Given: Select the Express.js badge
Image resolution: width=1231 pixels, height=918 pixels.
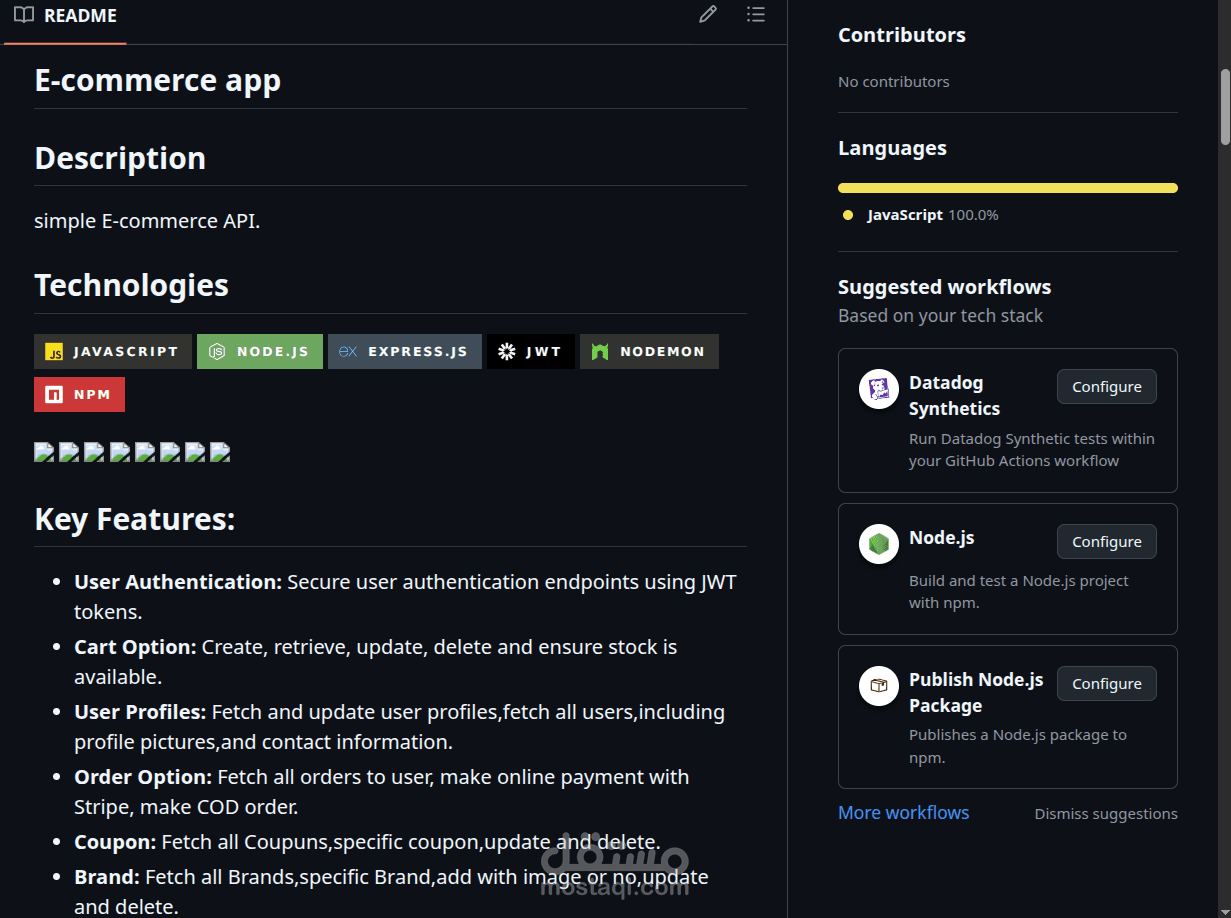Looking at the screenshot, I should coord(404,351).
